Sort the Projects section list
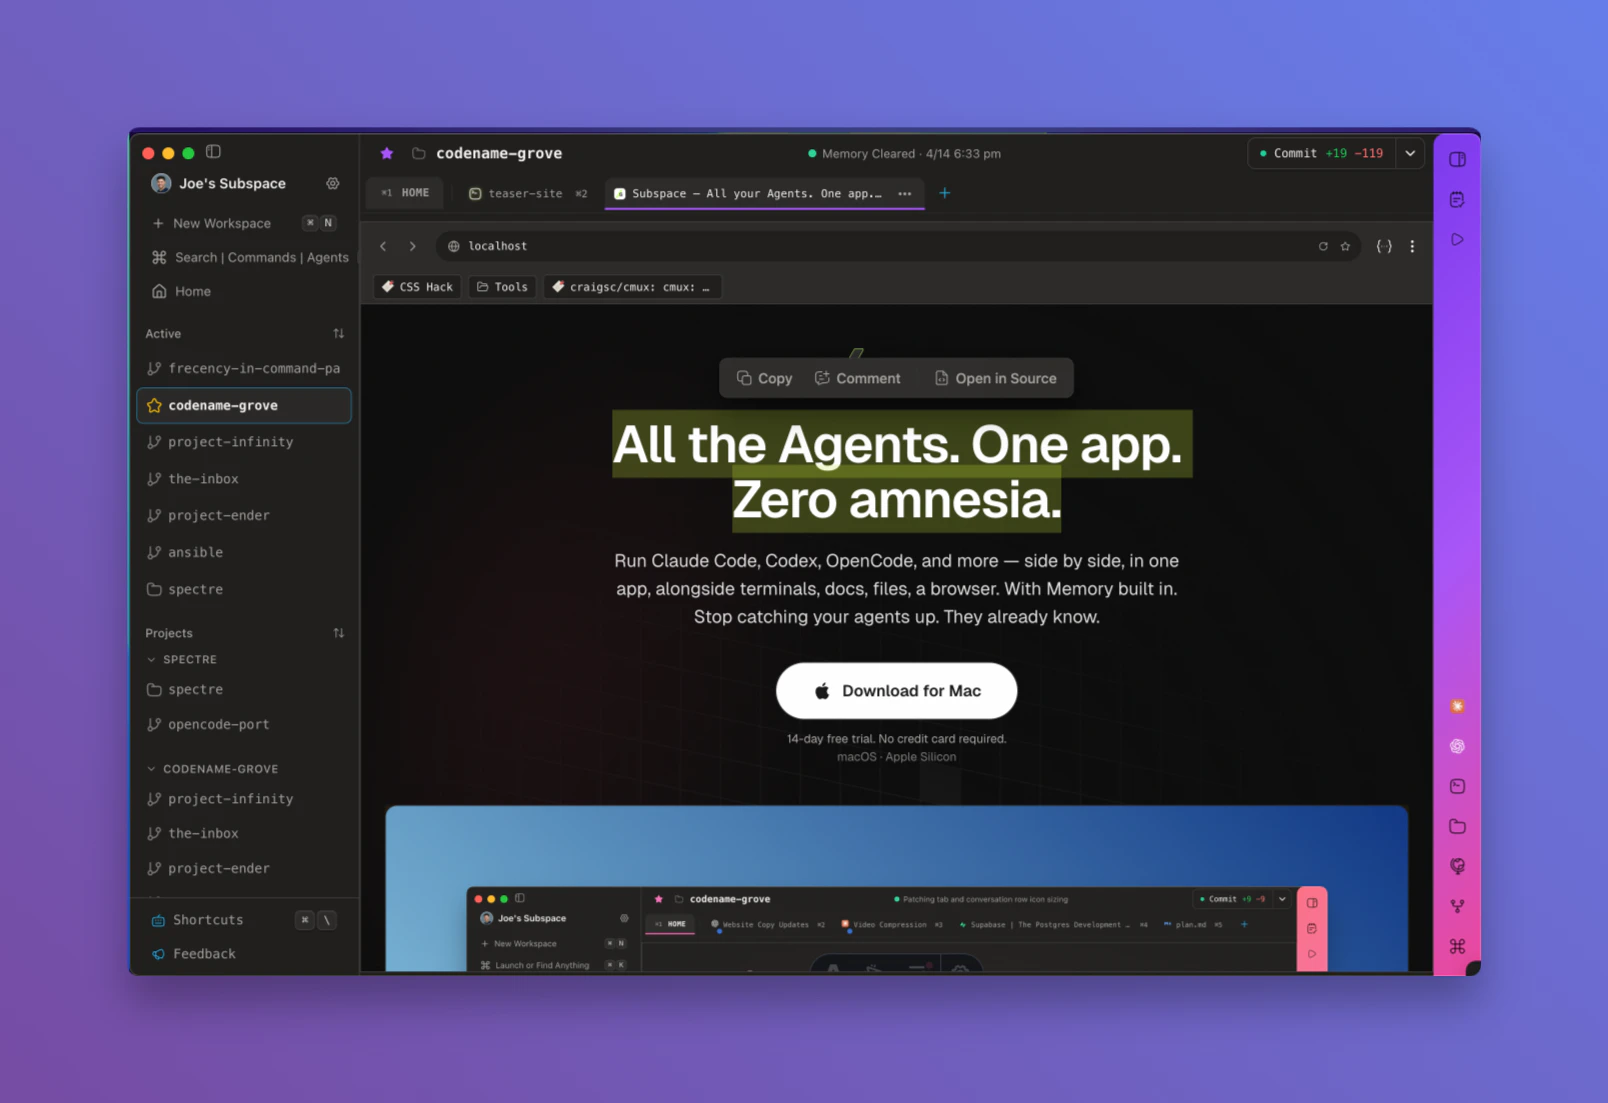The image size is (1608, 1103). pyautogui.click(x=338, y=633)
